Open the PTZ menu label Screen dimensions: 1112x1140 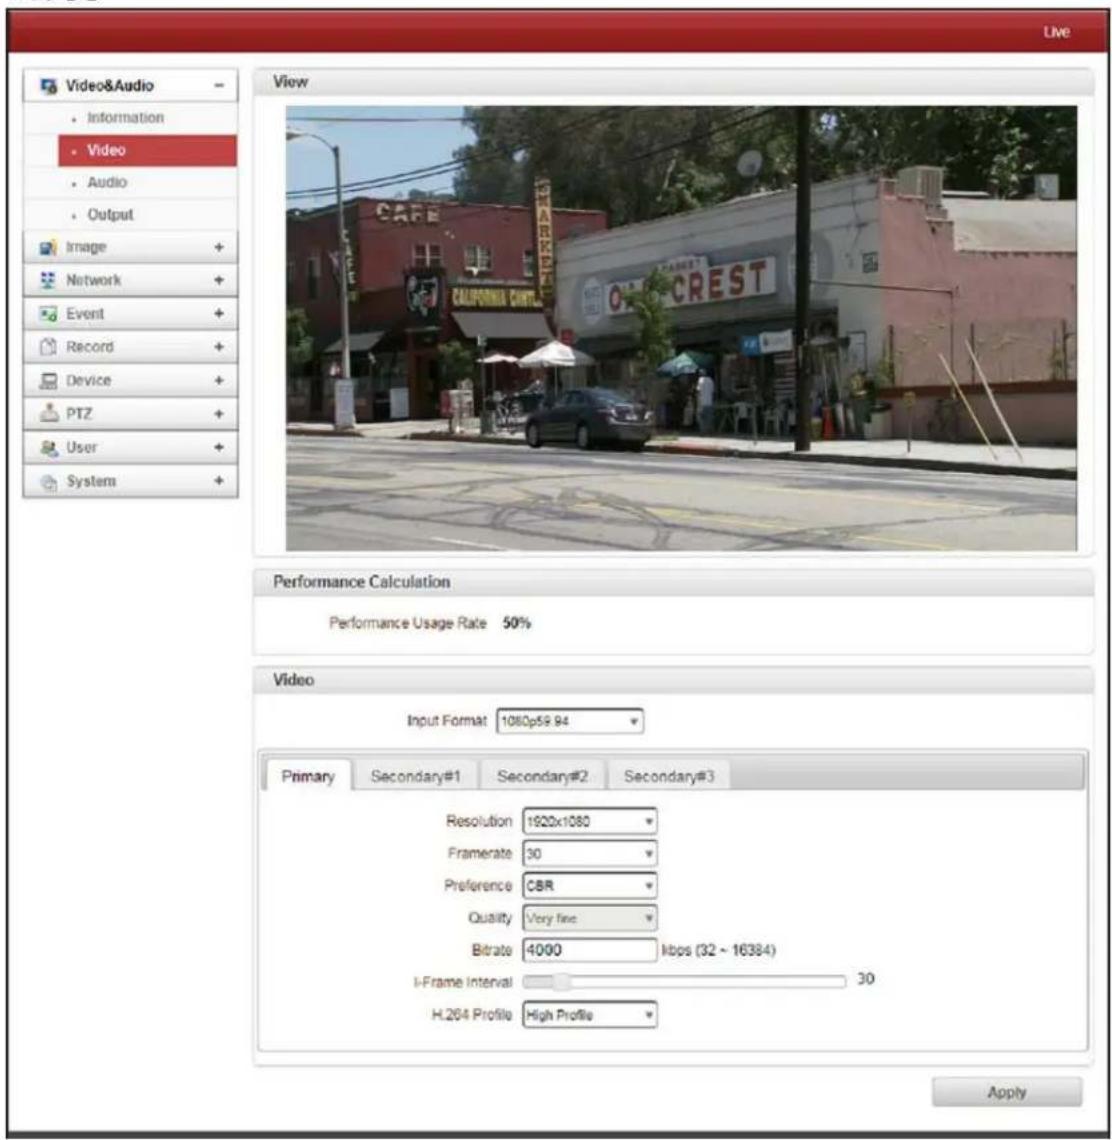[79, 414]
